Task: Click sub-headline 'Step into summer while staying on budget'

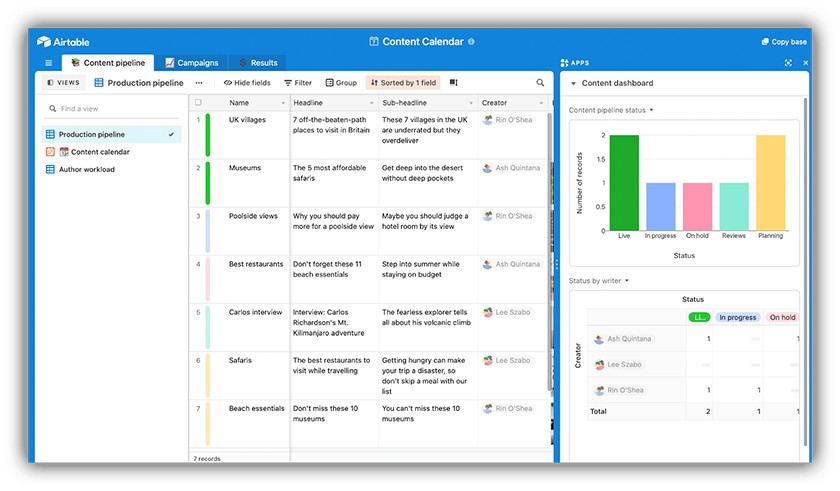Action: [421, 269]
